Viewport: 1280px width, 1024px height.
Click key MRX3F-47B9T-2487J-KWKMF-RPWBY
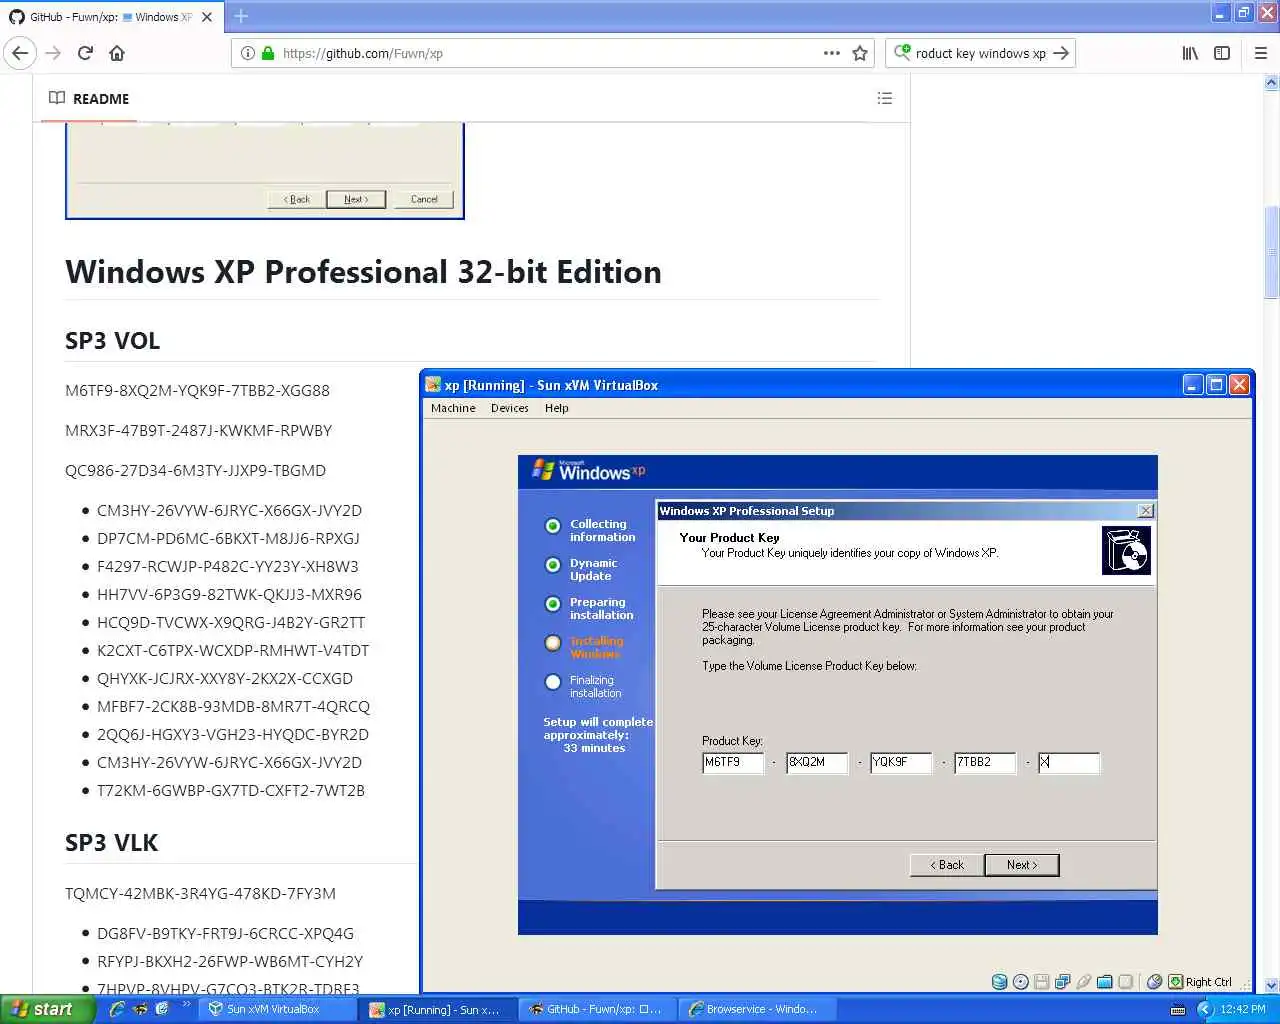198,431
